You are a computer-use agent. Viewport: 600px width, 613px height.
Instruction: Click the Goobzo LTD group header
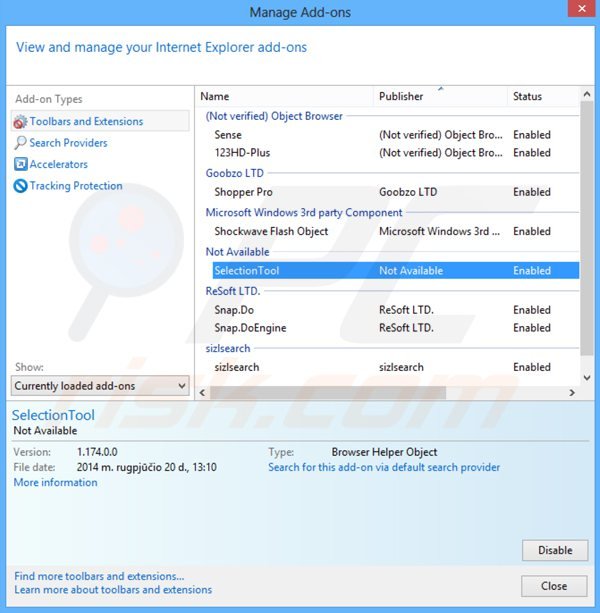point(235,173)
